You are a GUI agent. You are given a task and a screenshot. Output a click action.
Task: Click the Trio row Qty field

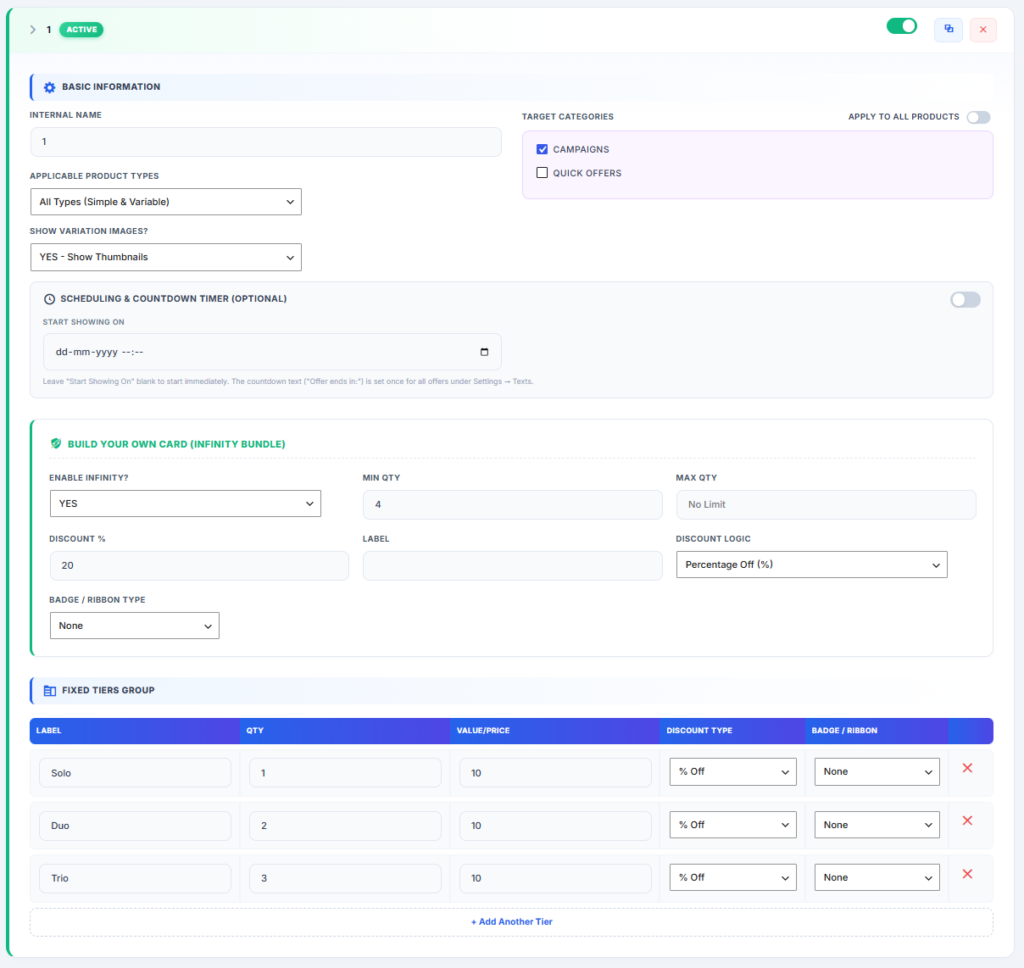point(345,878)
